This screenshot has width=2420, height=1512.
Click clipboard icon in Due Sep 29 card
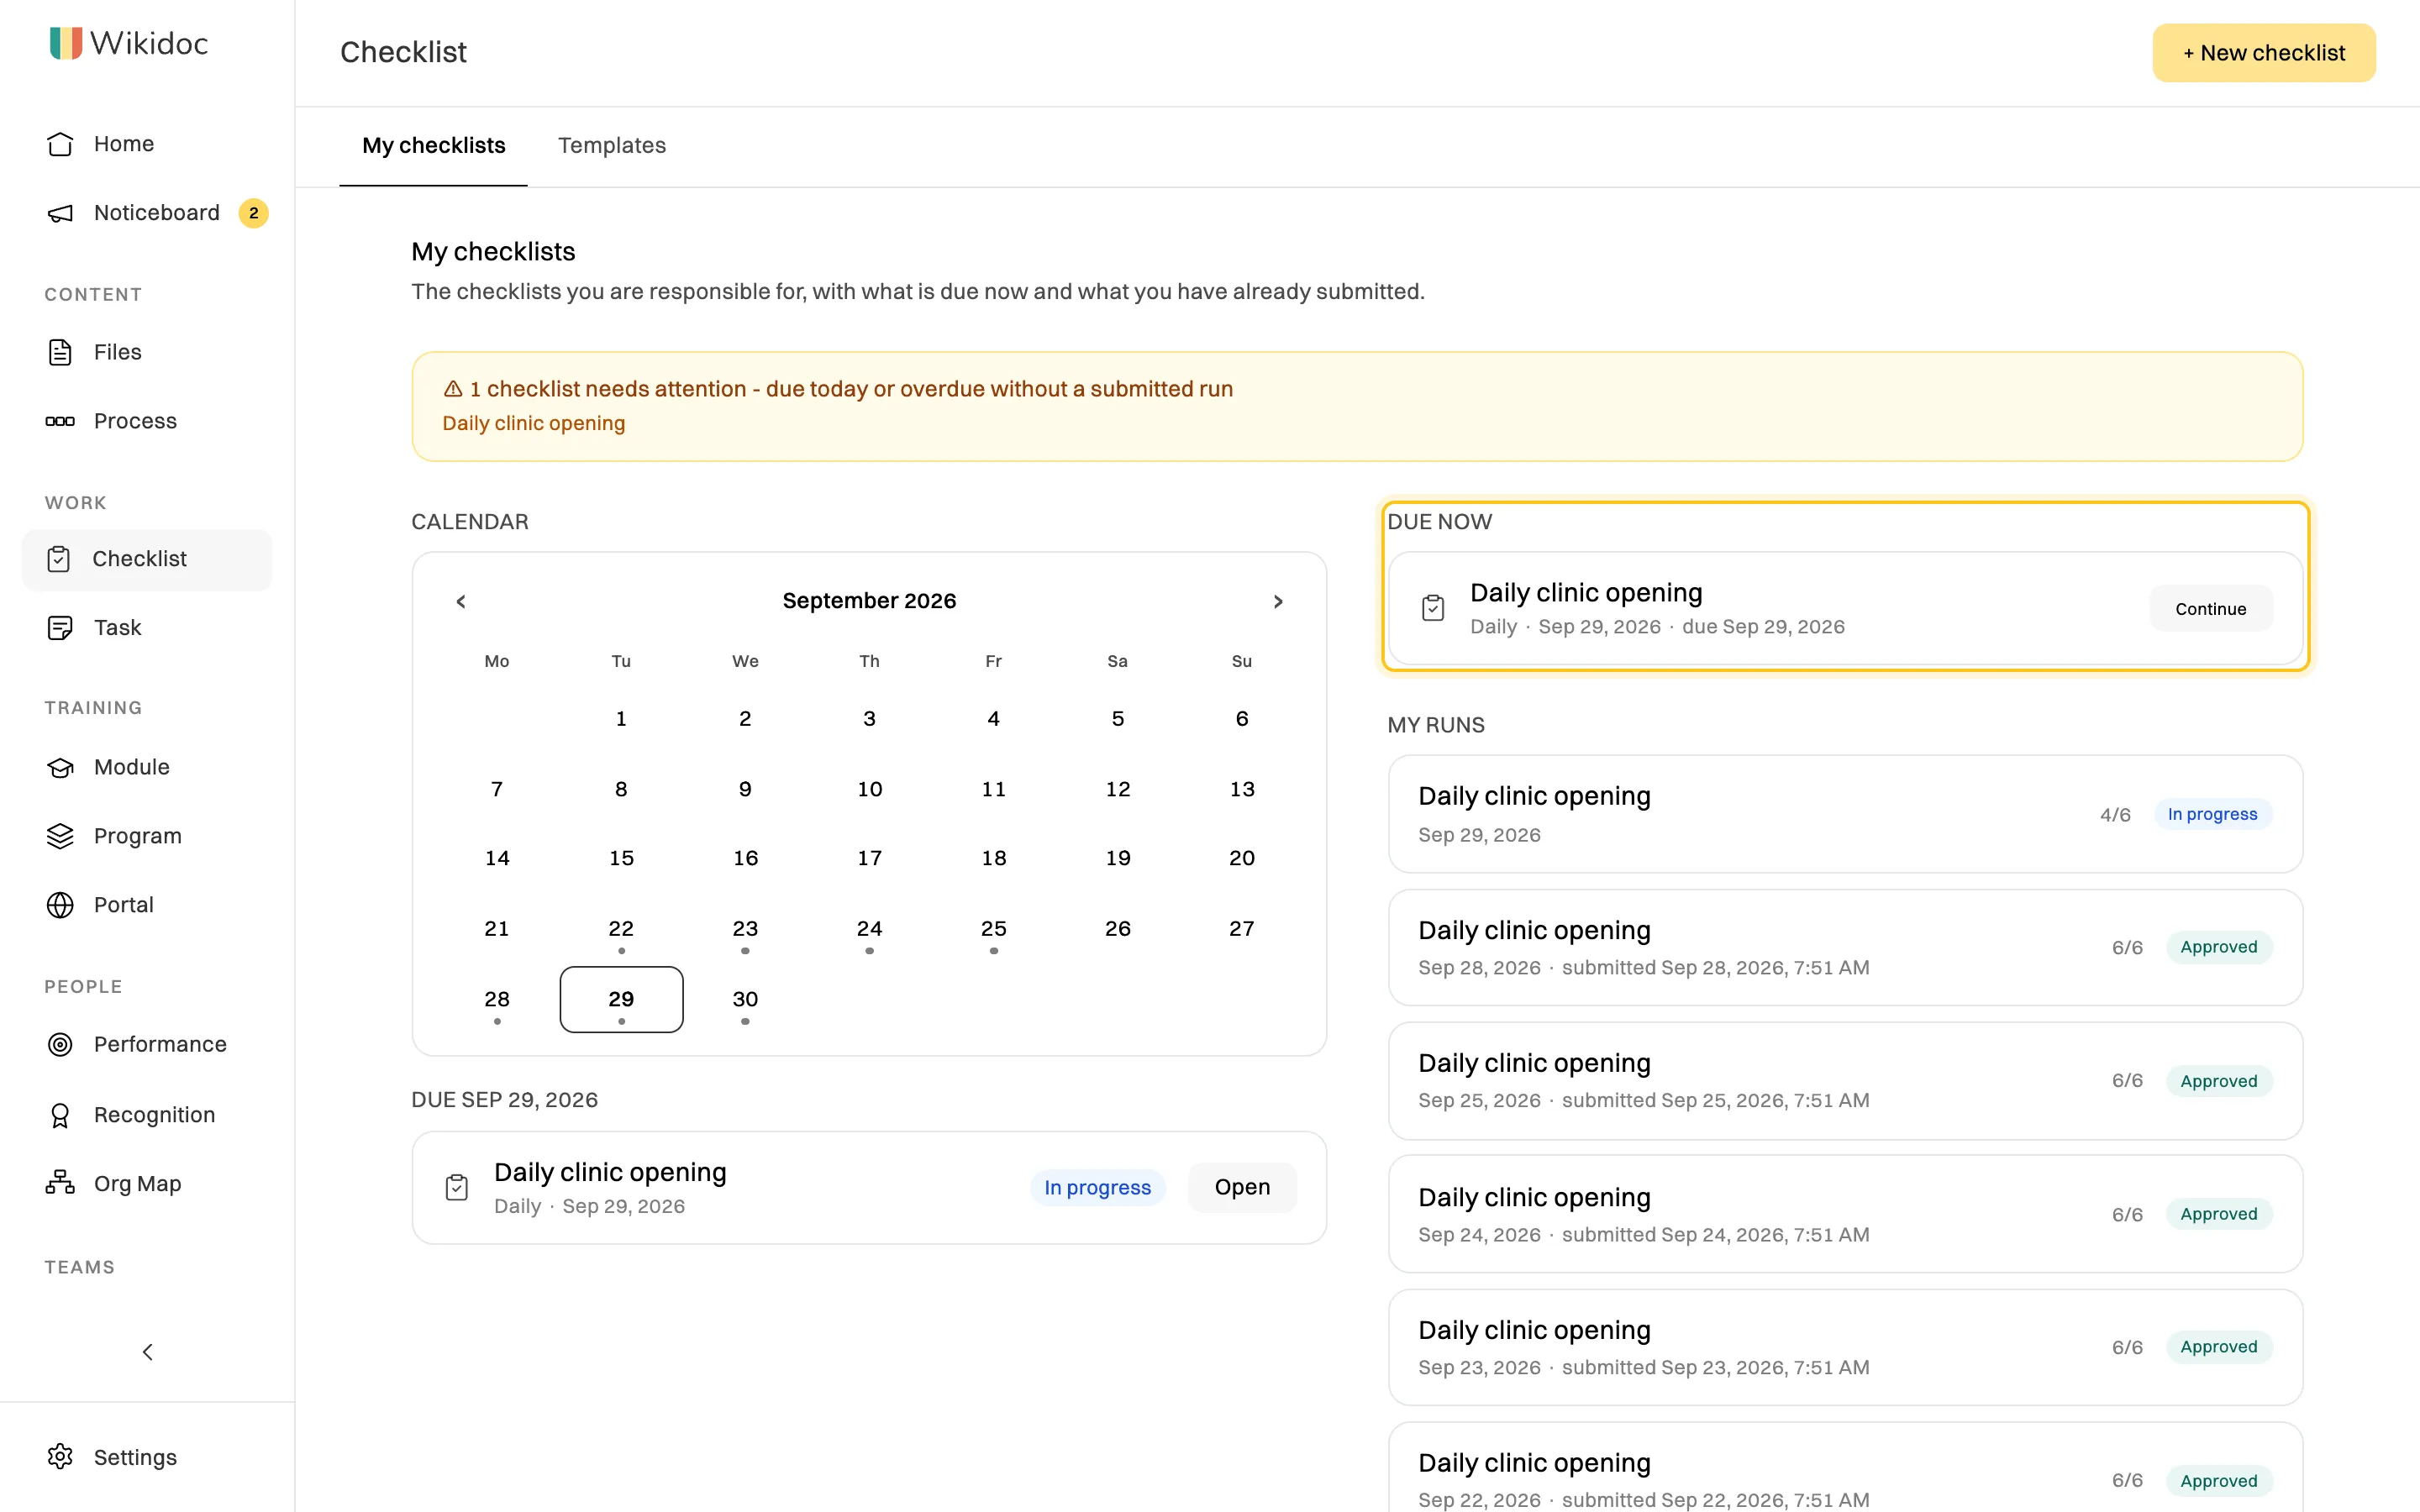(x=457, y=1188)
